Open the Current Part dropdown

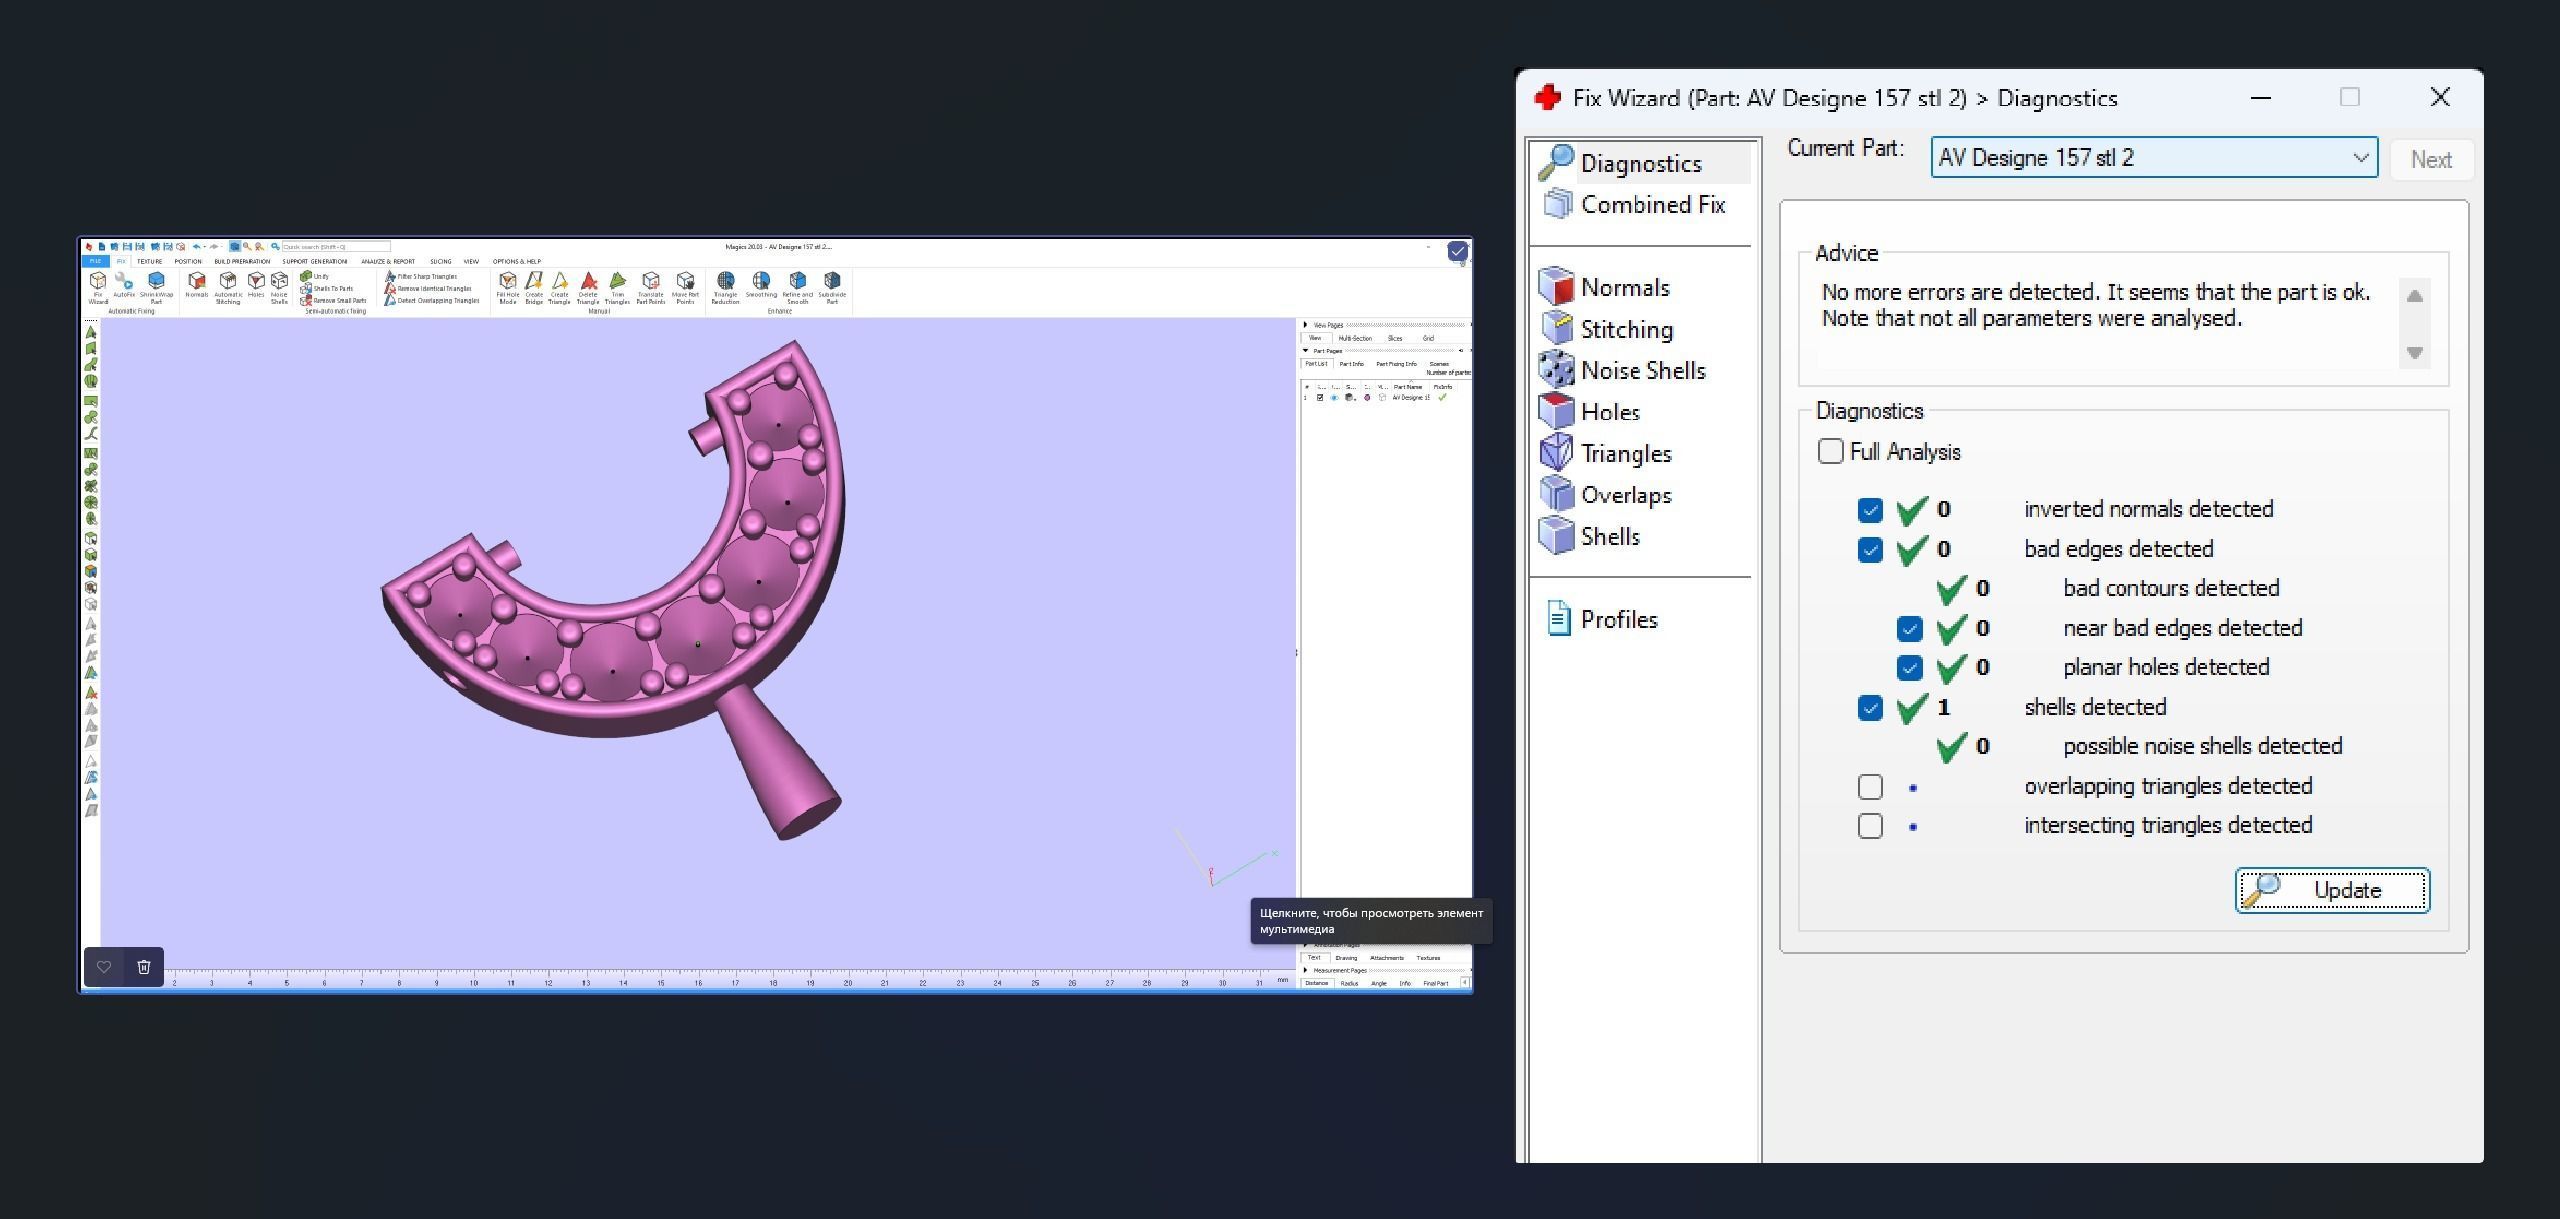click(2360, 158)
